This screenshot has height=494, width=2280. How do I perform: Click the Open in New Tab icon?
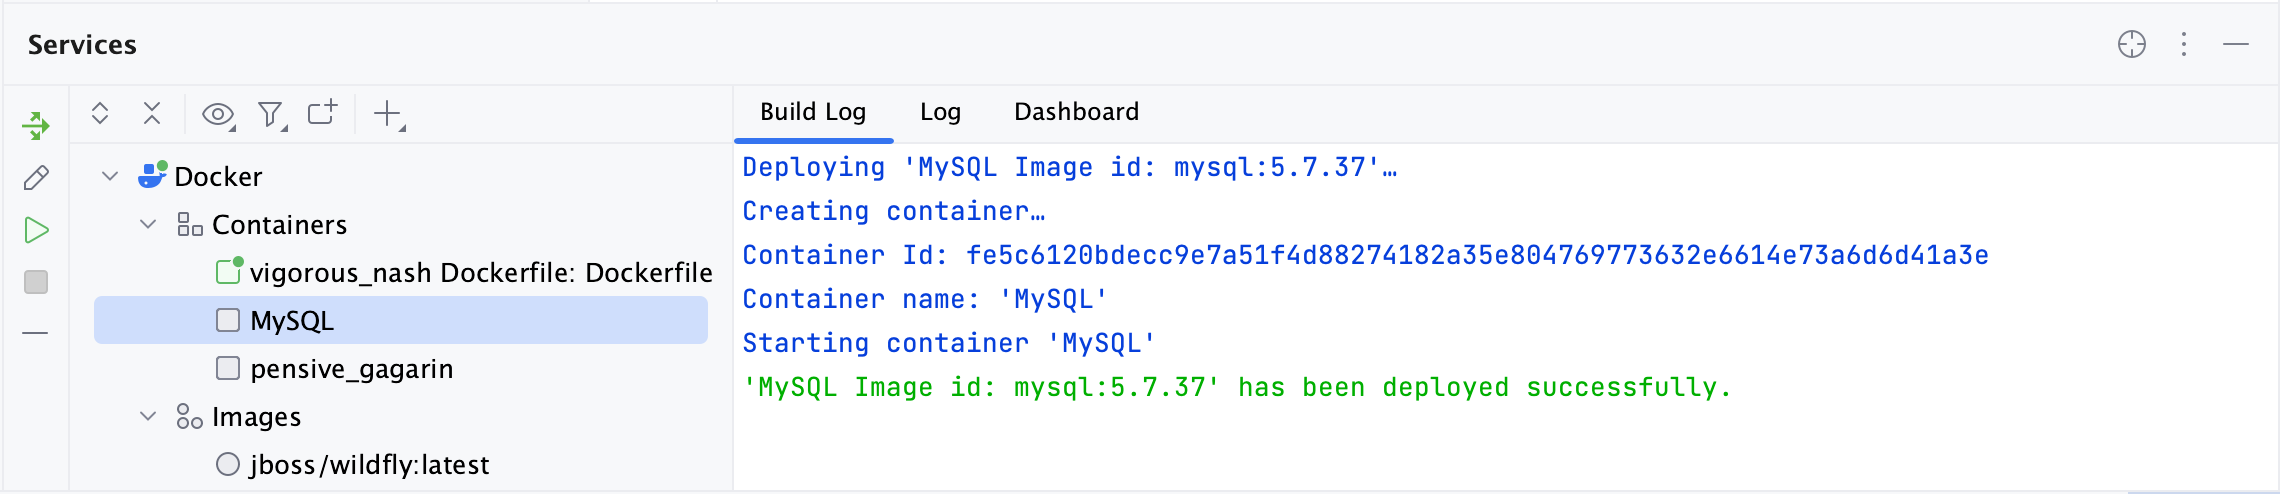click(x=322, y=113)
